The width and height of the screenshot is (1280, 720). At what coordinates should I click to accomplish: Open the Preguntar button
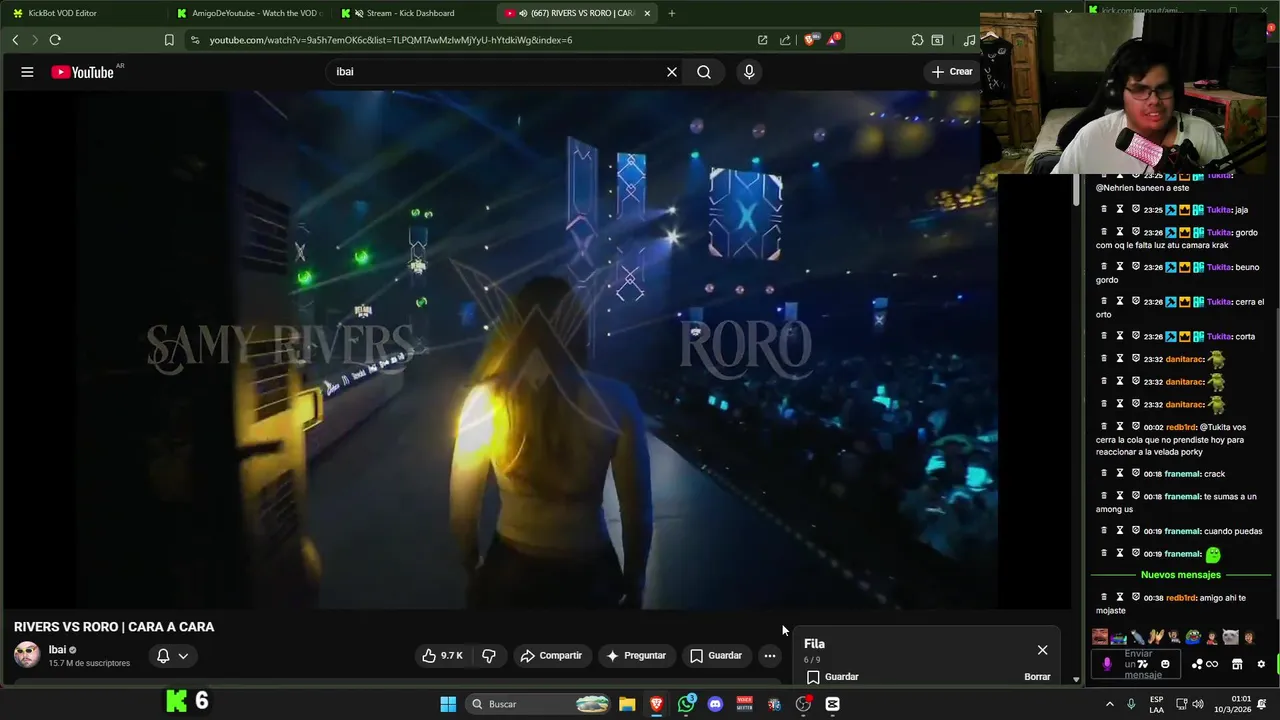coord(636,656)
